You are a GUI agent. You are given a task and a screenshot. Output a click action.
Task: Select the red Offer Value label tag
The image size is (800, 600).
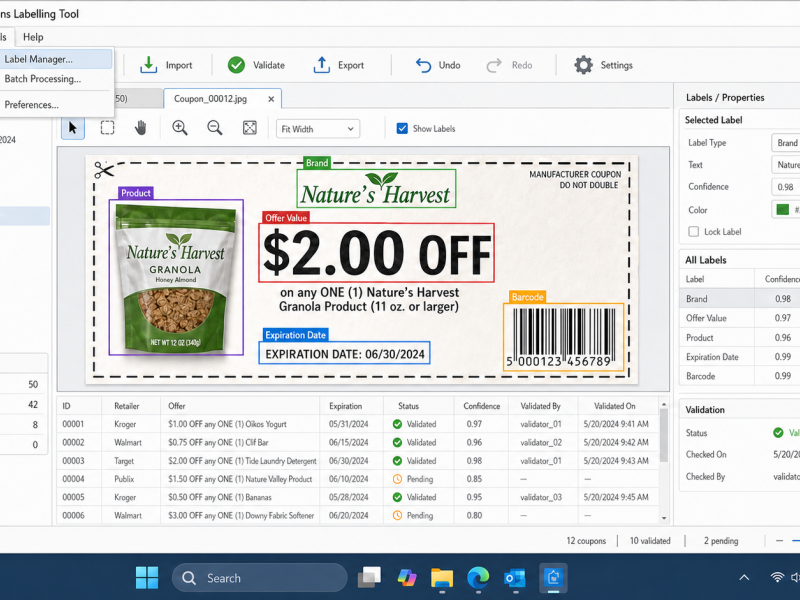pos(286,218)
